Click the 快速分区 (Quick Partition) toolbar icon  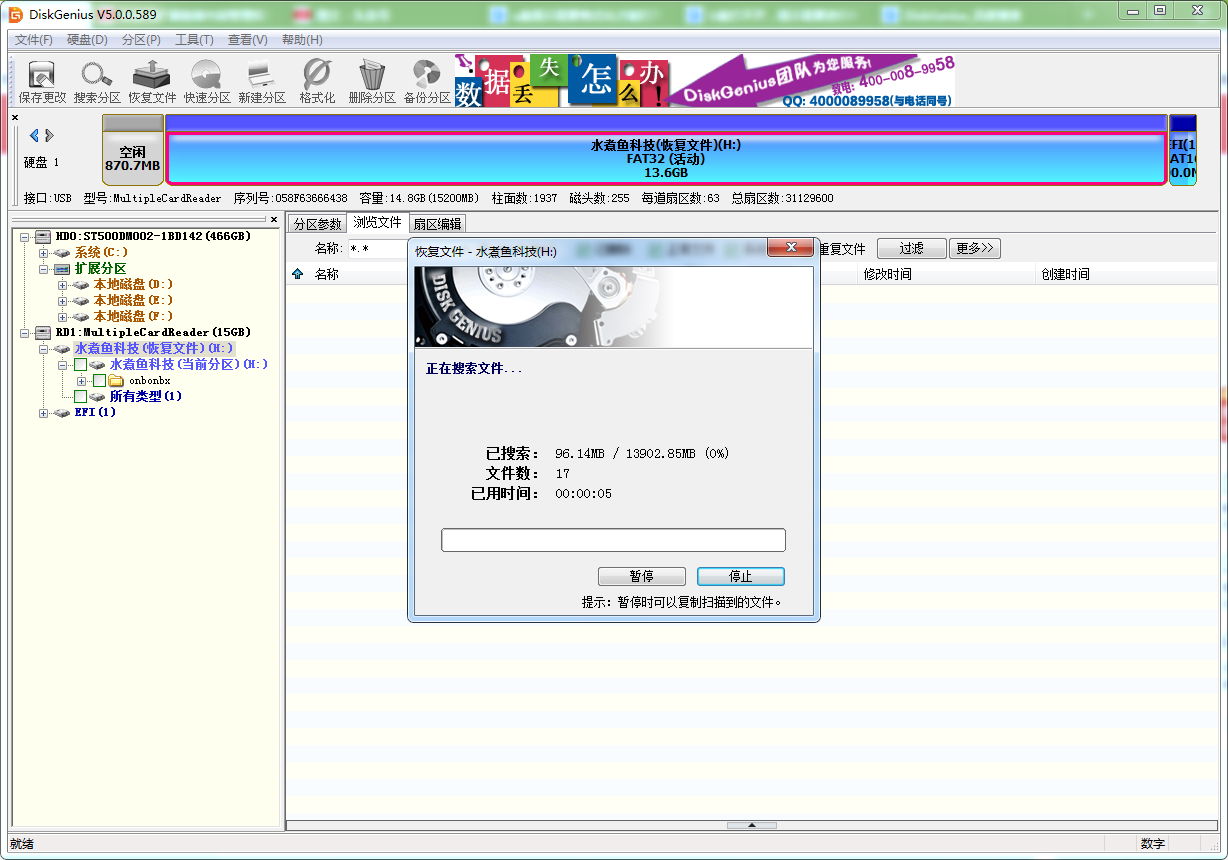click(x=207, y=82)
